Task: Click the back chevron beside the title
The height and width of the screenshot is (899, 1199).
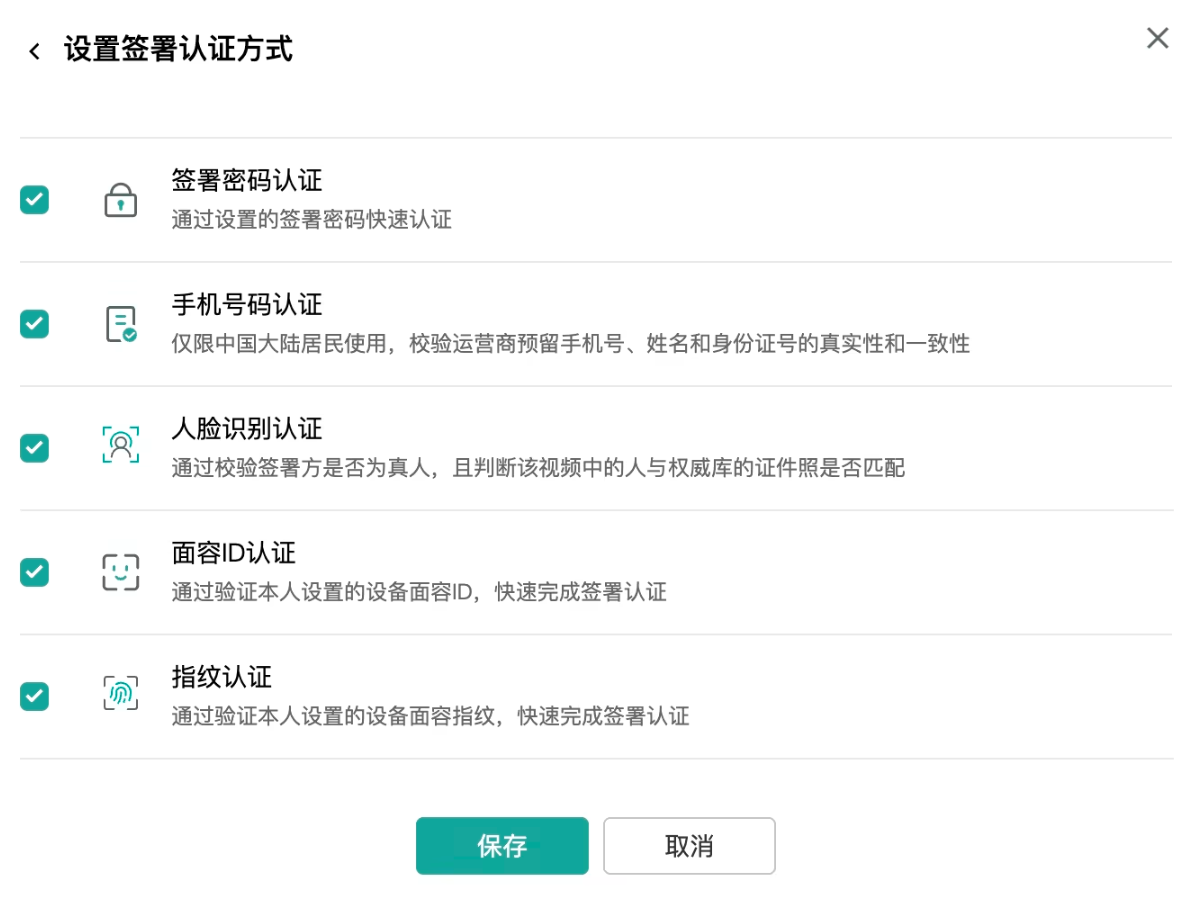Action: tap(33, 50)
